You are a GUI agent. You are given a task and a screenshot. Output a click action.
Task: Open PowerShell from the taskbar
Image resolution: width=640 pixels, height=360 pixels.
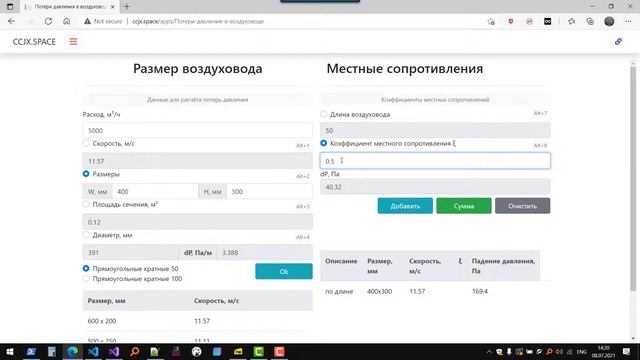pos(31,351)
